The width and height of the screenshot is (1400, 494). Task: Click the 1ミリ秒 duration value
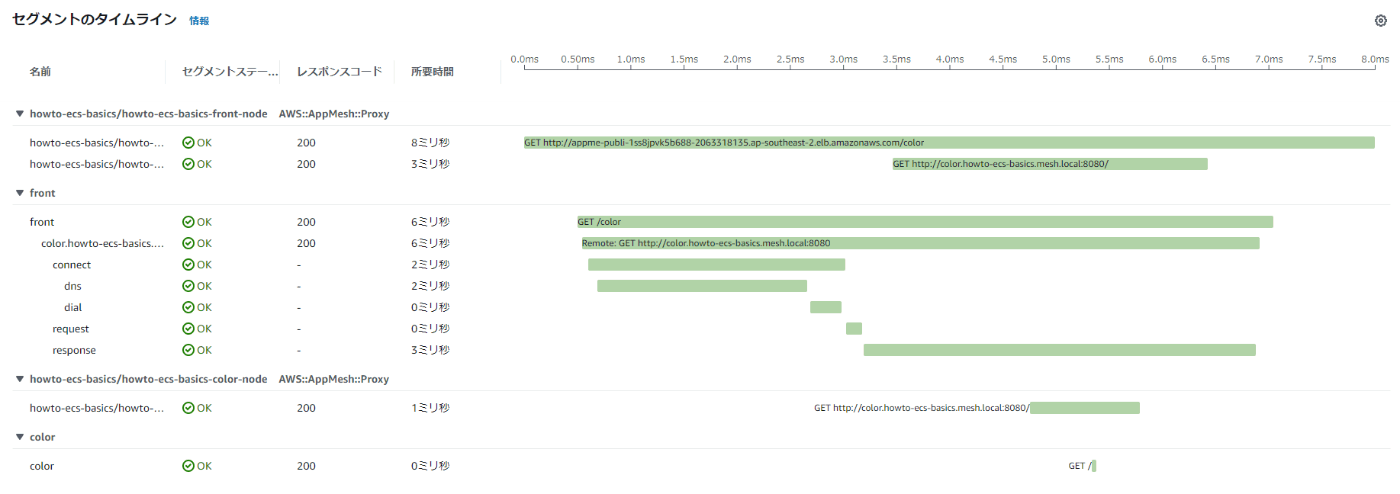click(x=430, y=408)
